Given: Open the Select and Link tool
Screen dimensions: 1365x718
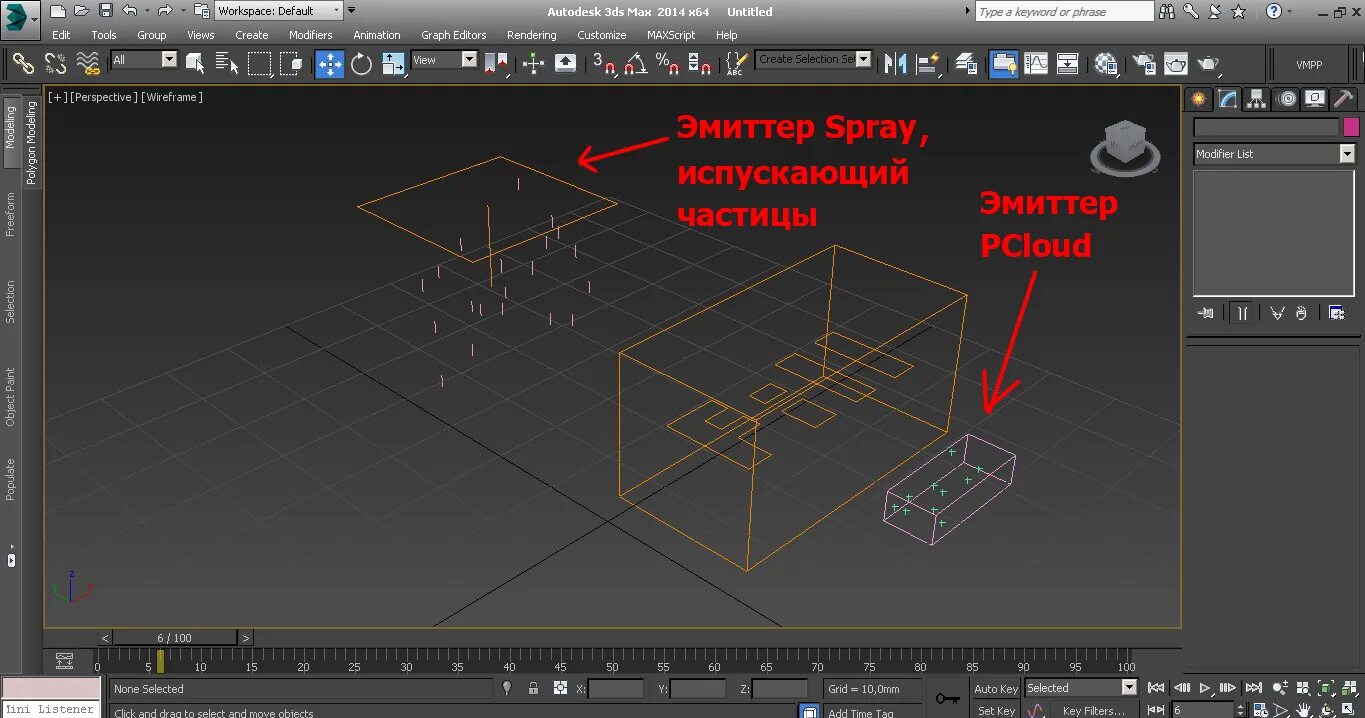Looking at the screenshot, I should pos(23,63).
